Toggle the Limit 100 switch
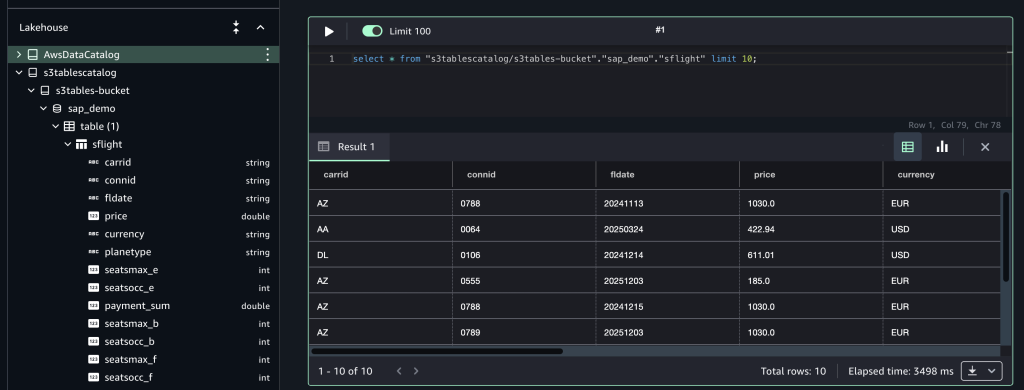The image size is (1024, 390). pyautogui.click(x=372, y=31)
